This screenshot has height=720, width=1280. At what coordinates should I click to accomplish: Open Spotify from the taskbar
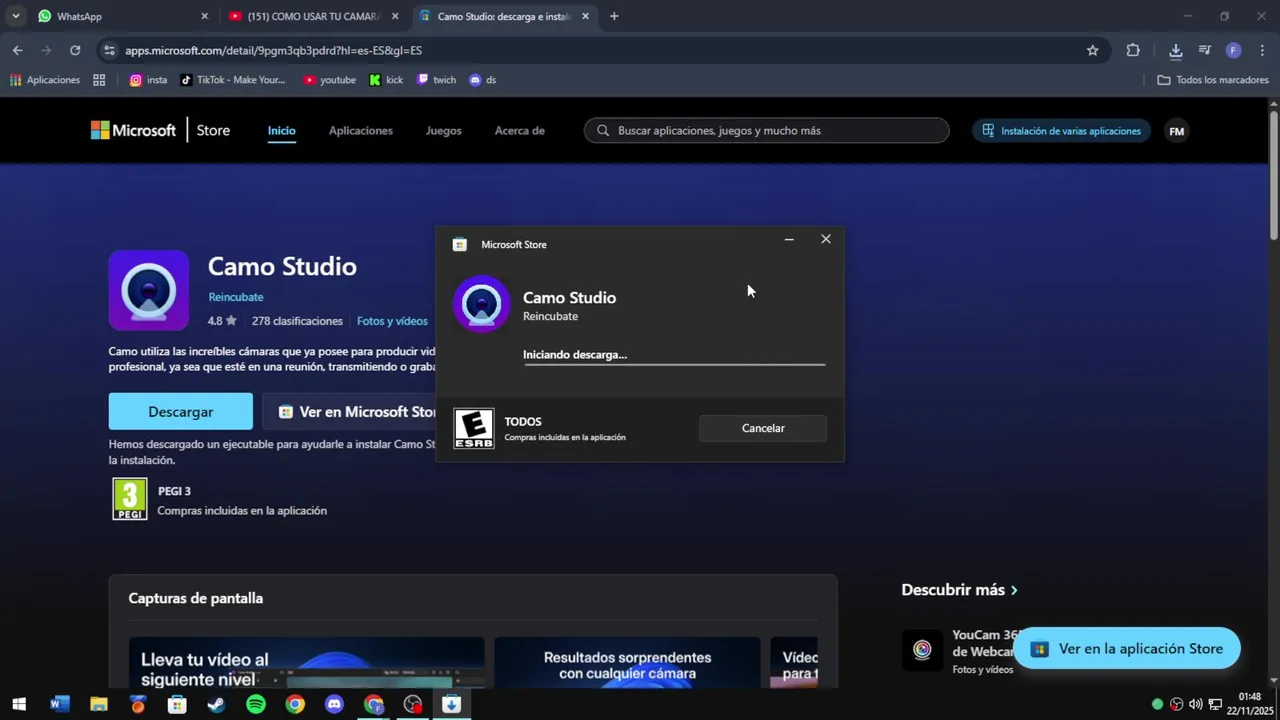click(x=255, y=704)
